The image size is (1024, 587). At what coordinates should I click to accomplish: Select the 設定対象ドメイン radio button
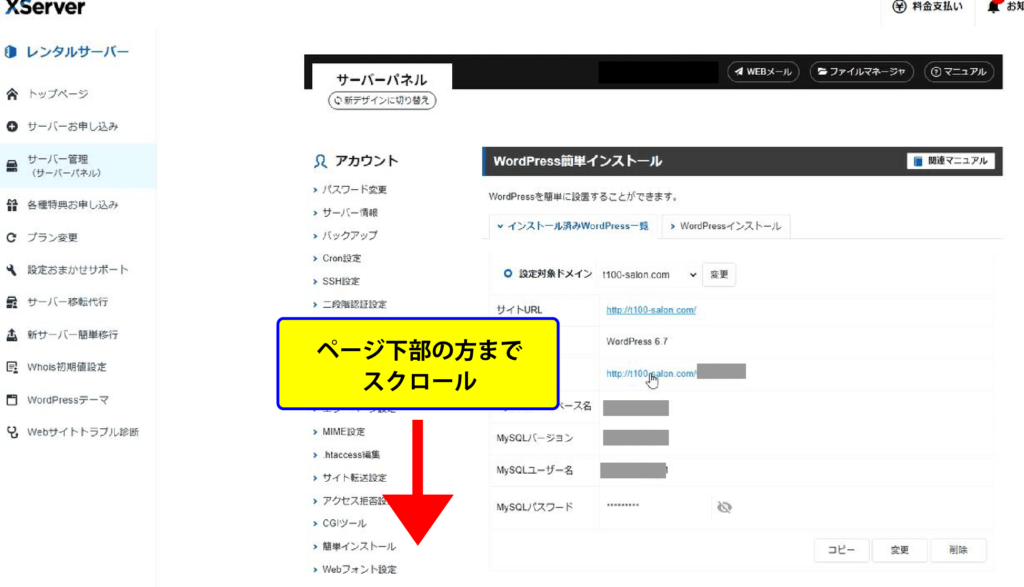[507, 274]
